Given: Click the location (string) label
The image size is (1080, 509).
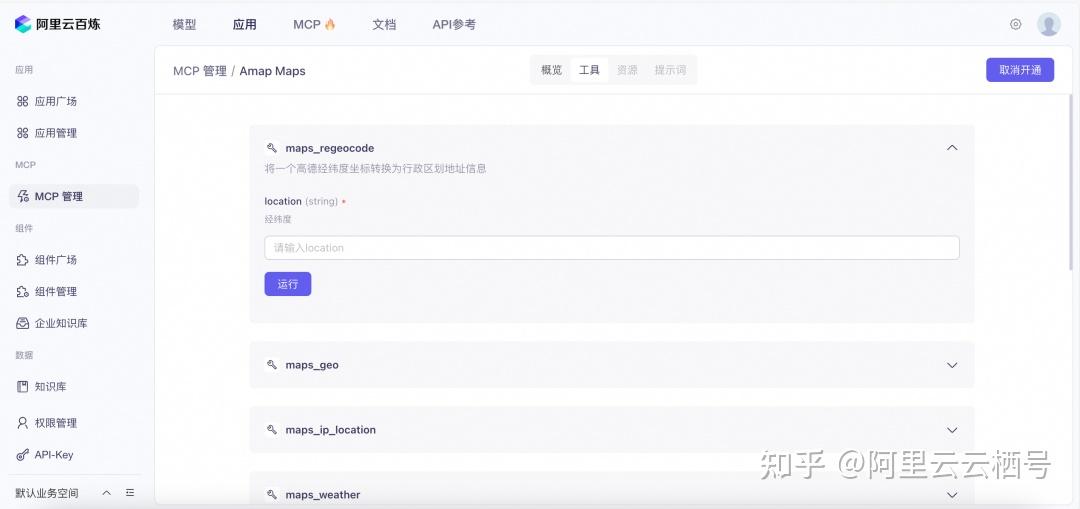Looking at the screenshot, I should [x=301, y=201].
